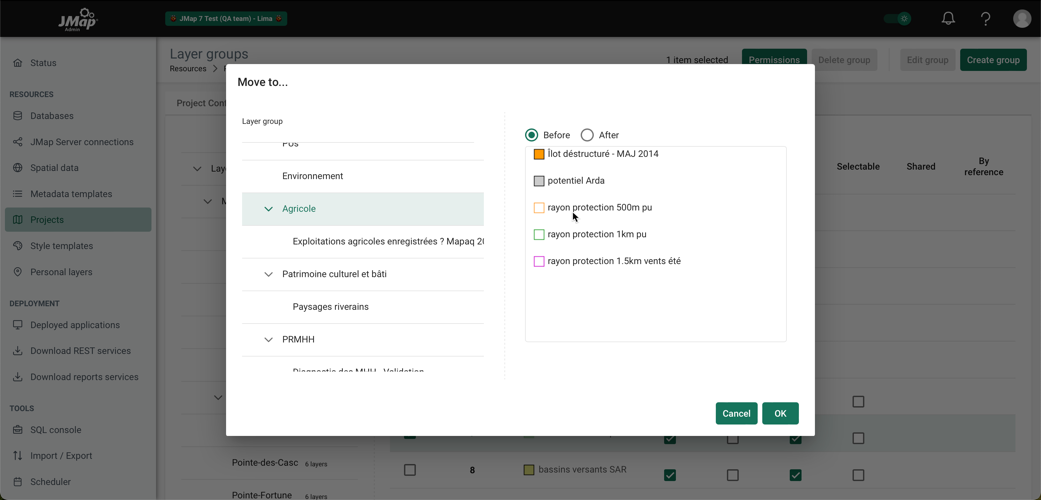Select Environnement in layer group tree

pos(312,176)
